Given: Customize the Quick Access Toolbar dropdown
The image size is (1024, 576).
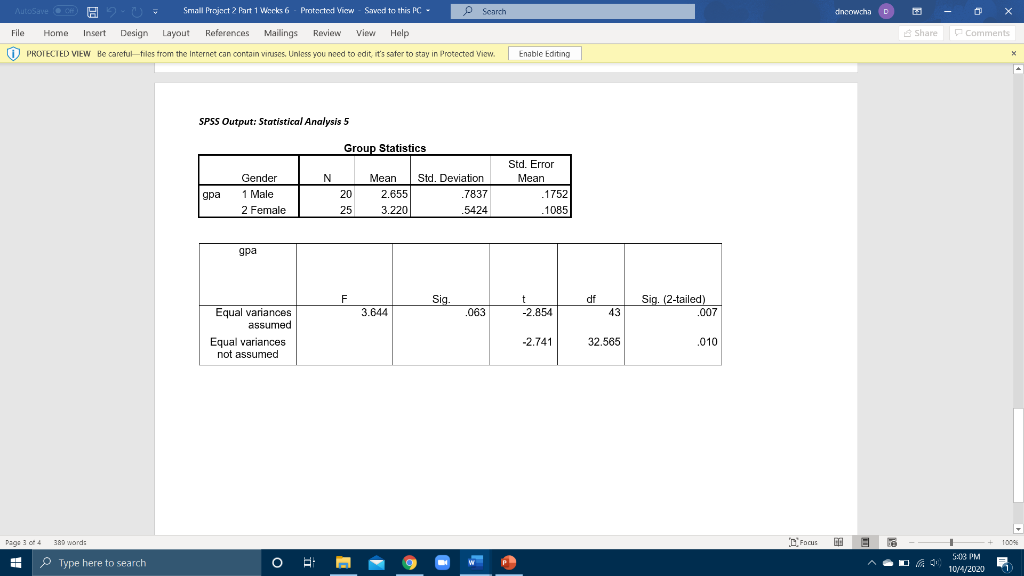Looking at the screenshot, I should (x=156, y=11).
